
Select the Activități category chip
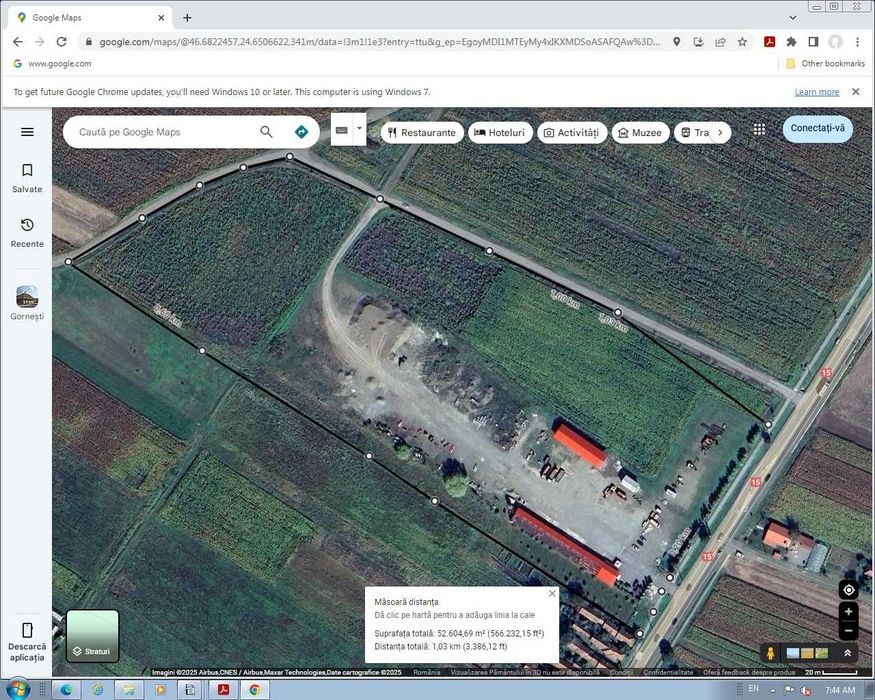tap(572, 133)
